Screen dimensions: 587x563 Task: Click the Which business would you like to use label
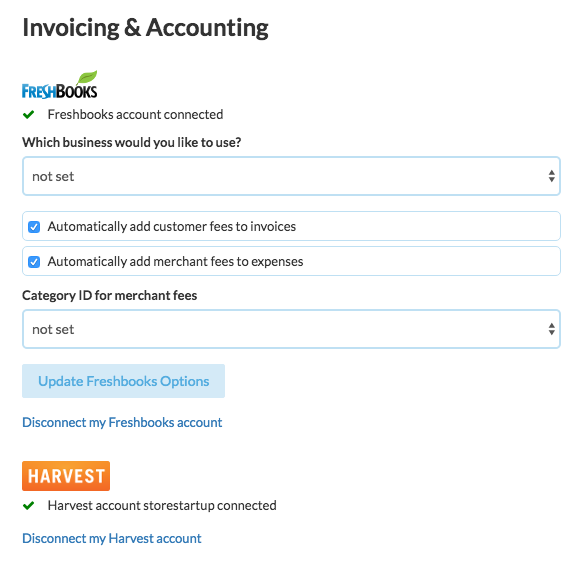pyautogui.click(x=131, y=143)
